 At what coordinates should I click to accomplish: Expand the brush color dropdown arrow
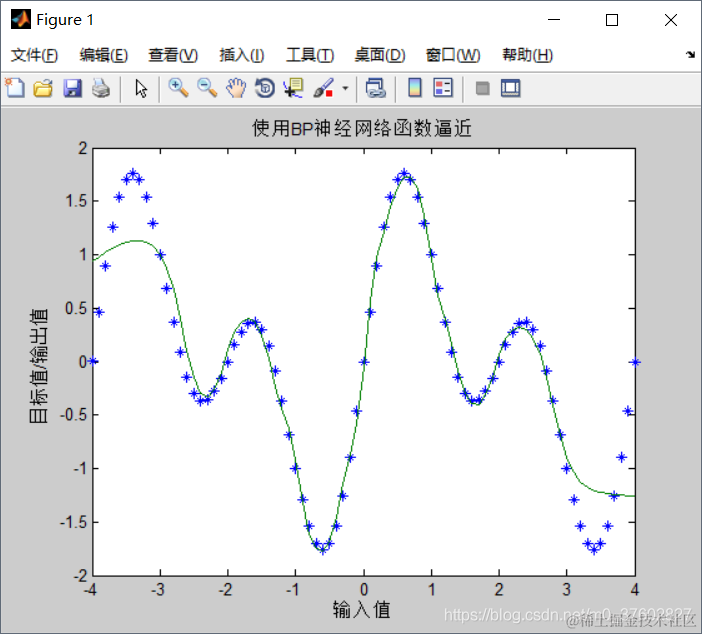tap(345, 88)
